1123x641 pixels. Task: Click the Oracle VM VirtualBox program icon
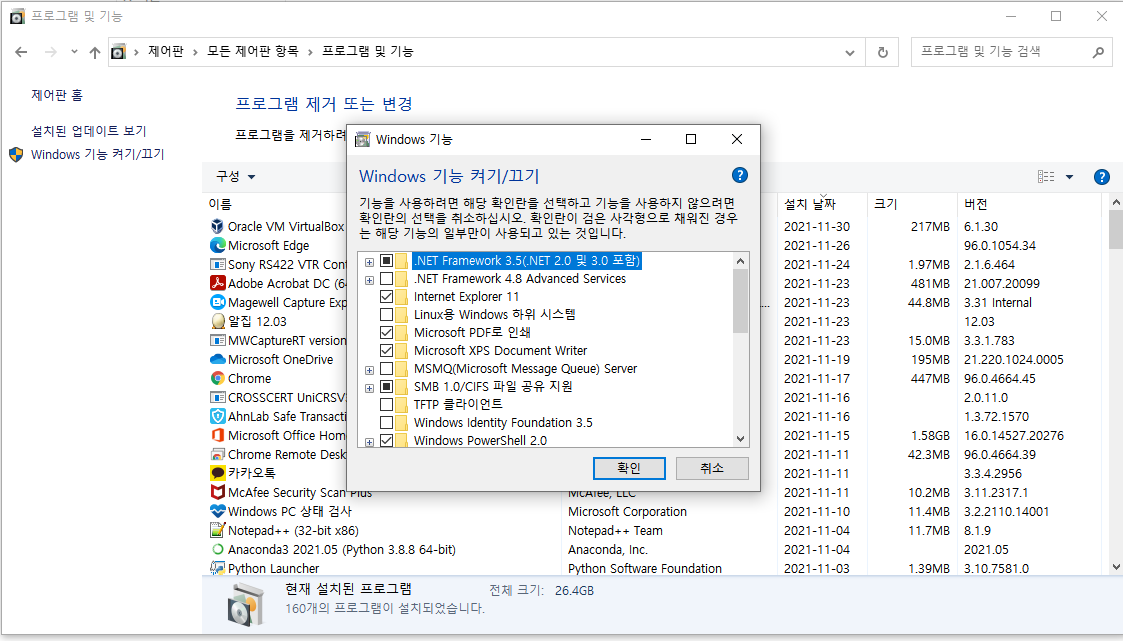tap(217, 226)
